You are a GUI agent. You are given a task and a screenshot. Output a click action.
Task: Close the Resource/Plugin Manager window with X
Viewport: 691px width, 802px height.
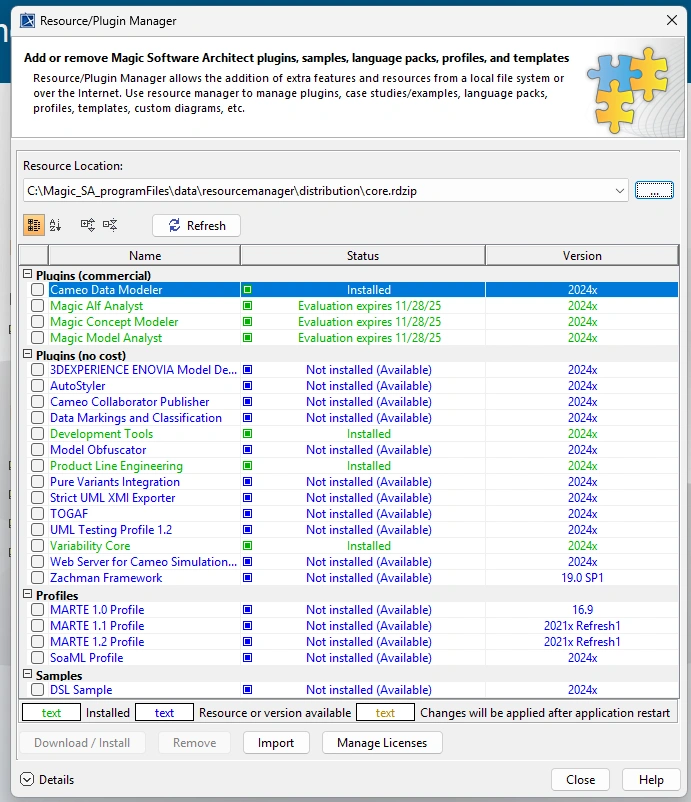(x=672, y=20)
